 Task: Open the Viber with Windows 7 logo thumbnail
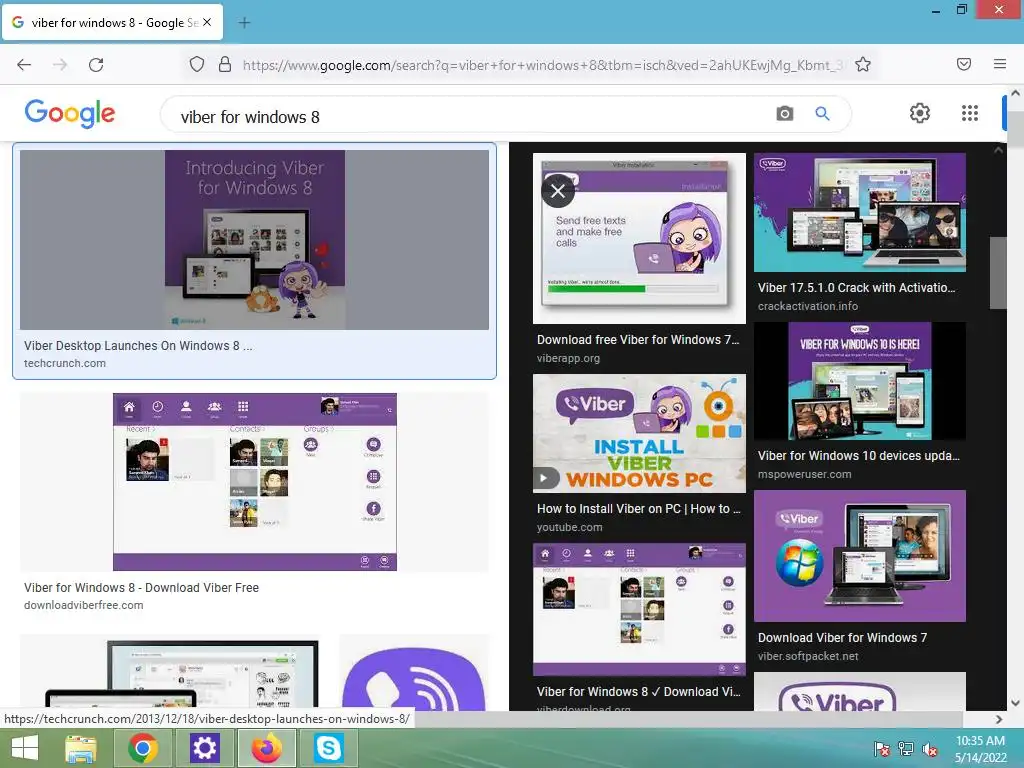pyautogui.click(x=859, y=556)
